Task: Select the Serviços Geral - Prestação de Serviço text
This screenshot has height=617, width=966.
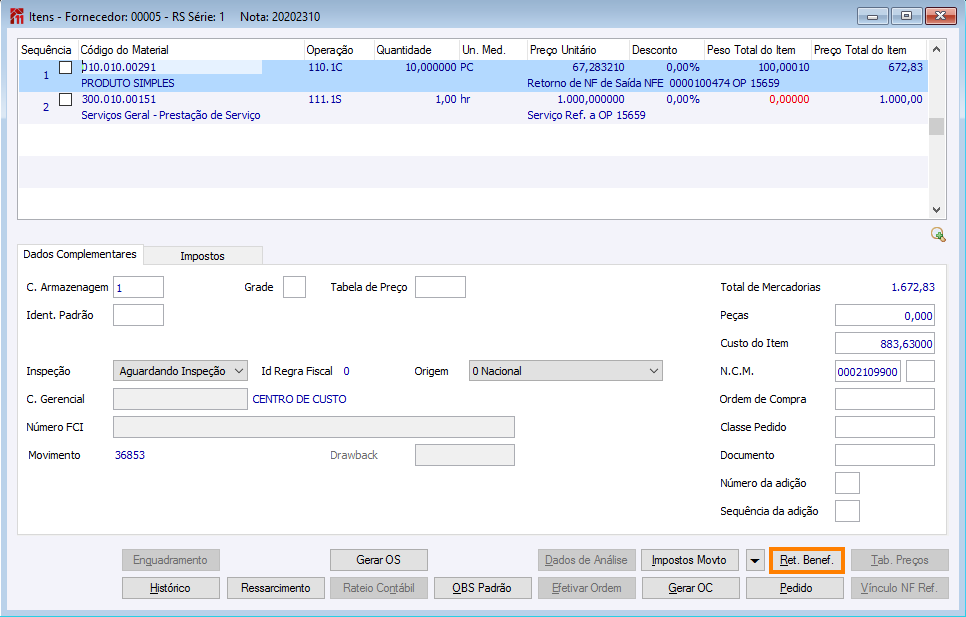Action: [171, 115]
